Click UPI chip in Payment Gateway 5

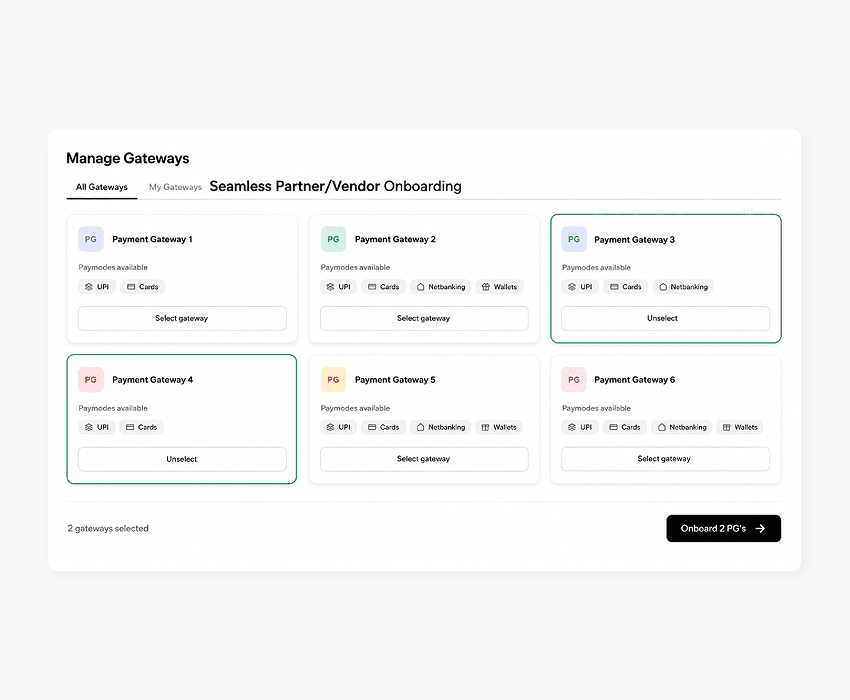point(338,427)
